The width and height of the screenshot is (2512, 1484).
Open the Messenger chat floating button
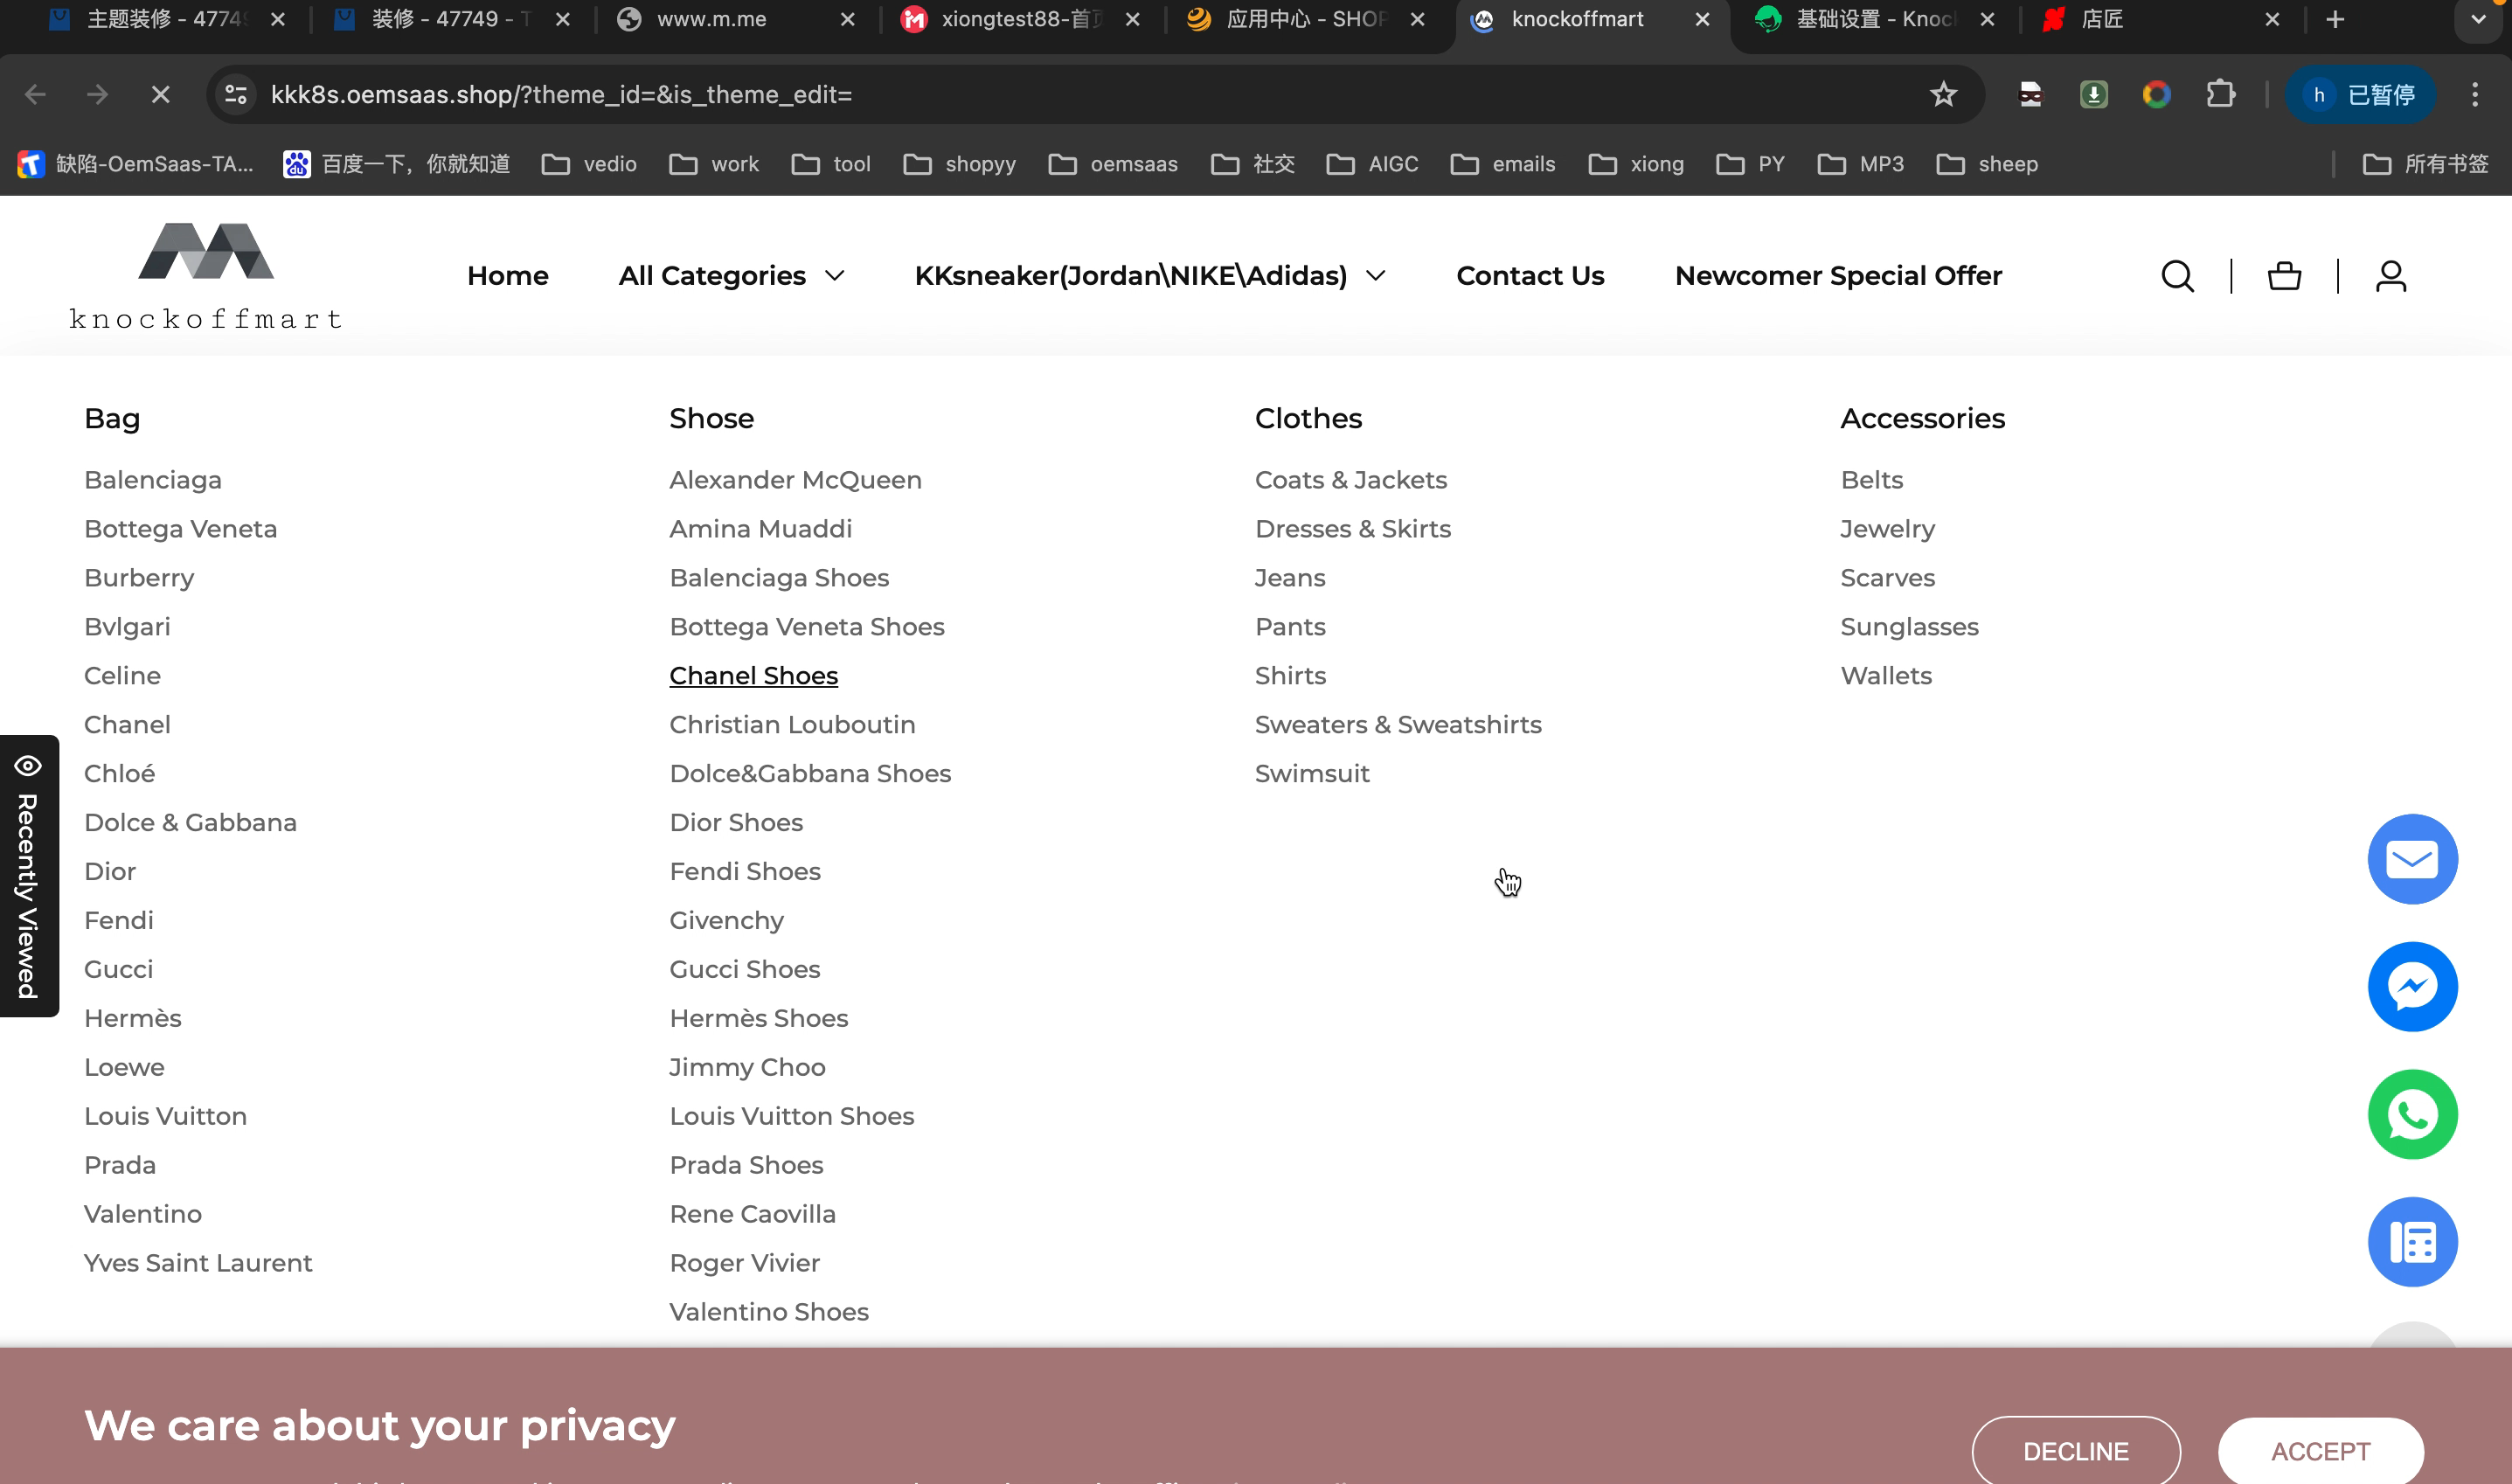2412,987
